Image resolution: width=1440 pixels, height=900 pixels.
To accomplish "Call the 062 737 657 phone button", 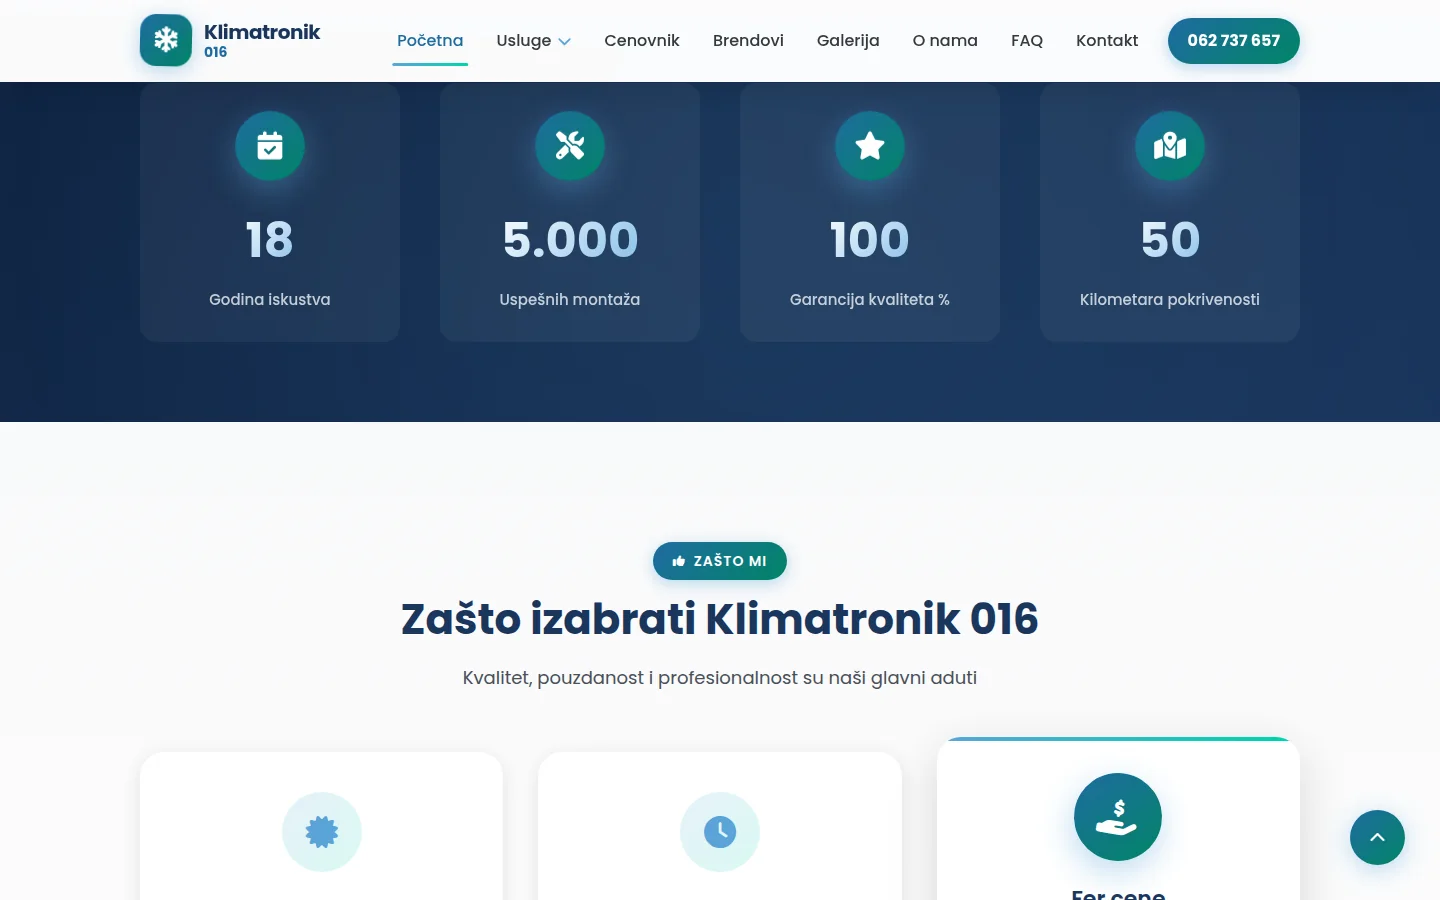I will [1234, 41].
